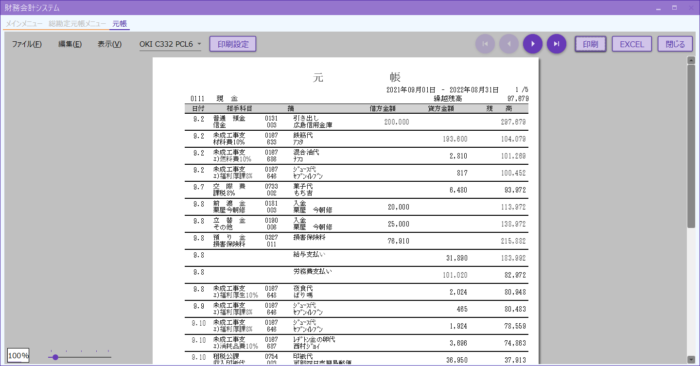
Task: Click the 混合油代 description
Action: (306, 152)
